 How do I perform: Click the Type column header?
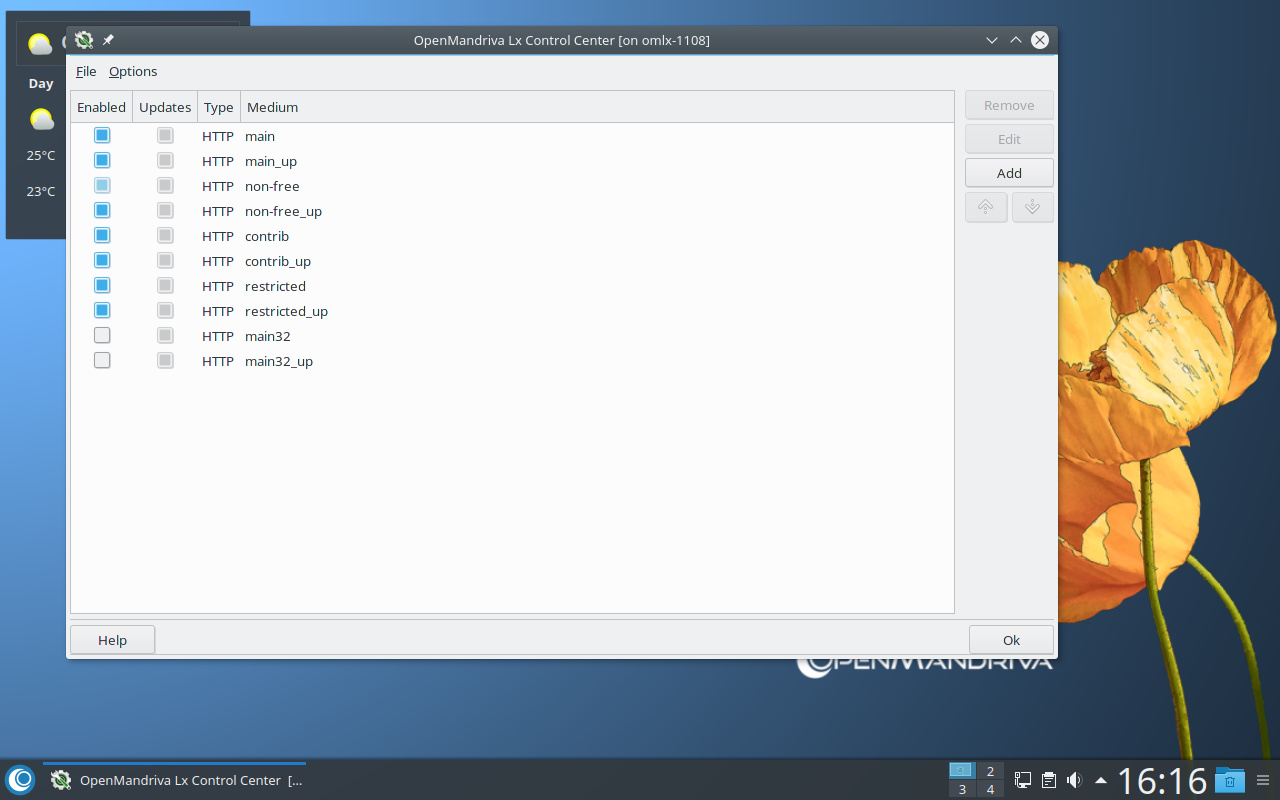coord(218,107)
